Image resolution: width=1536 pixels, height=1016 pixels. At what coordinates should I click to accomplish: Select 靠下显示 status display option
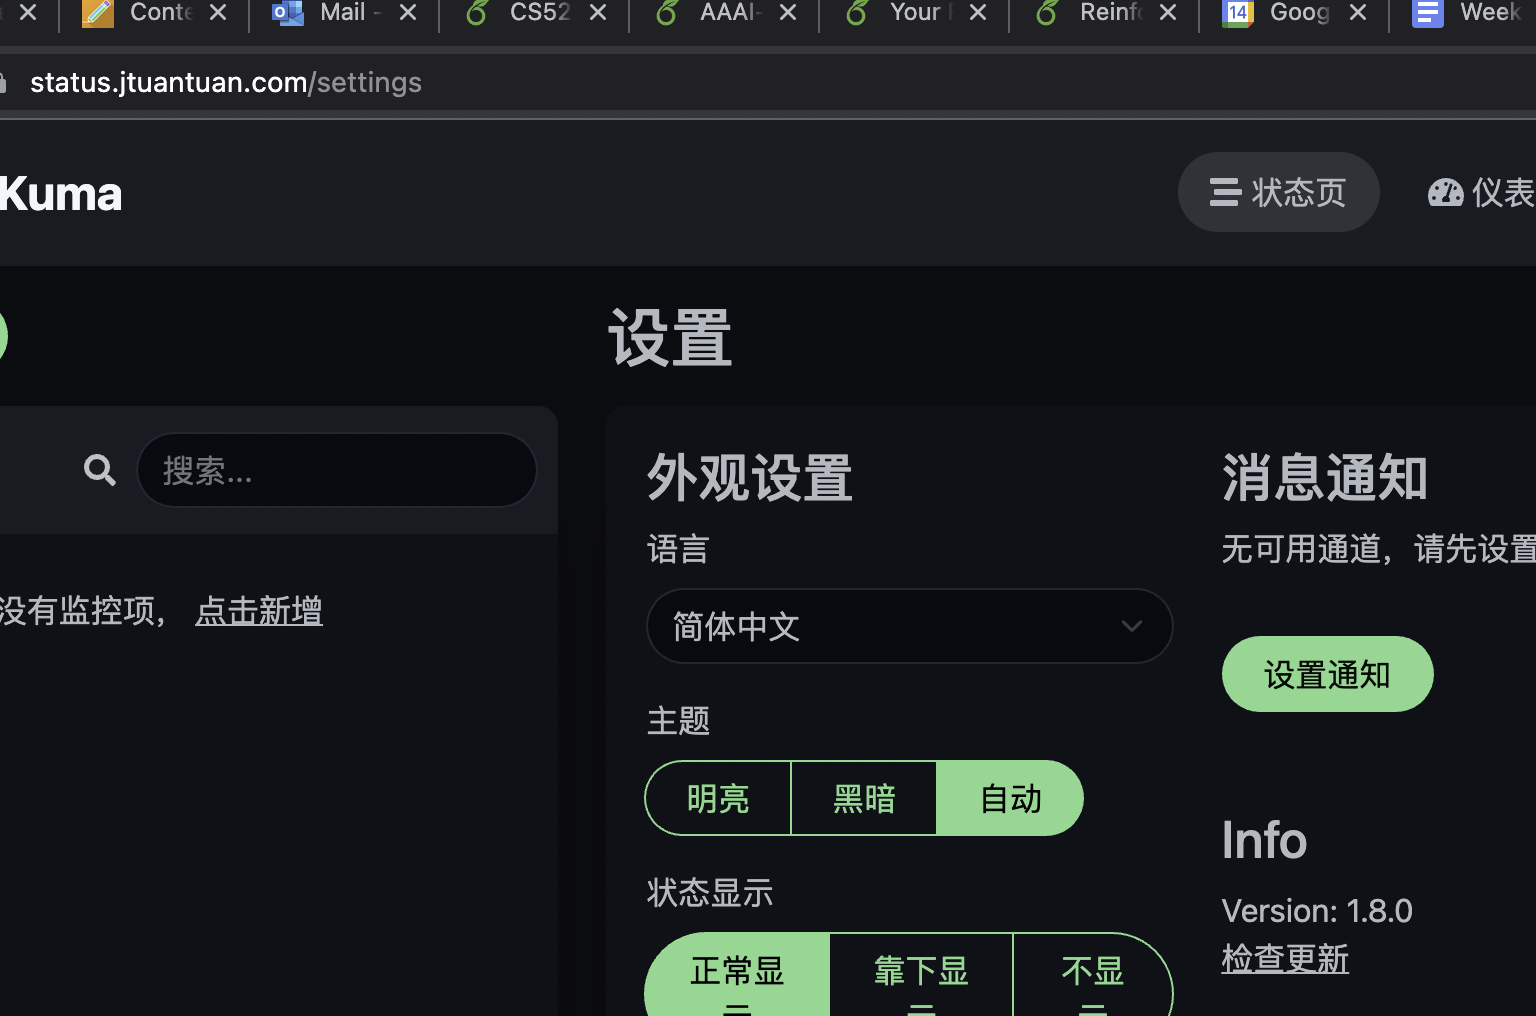921,975
